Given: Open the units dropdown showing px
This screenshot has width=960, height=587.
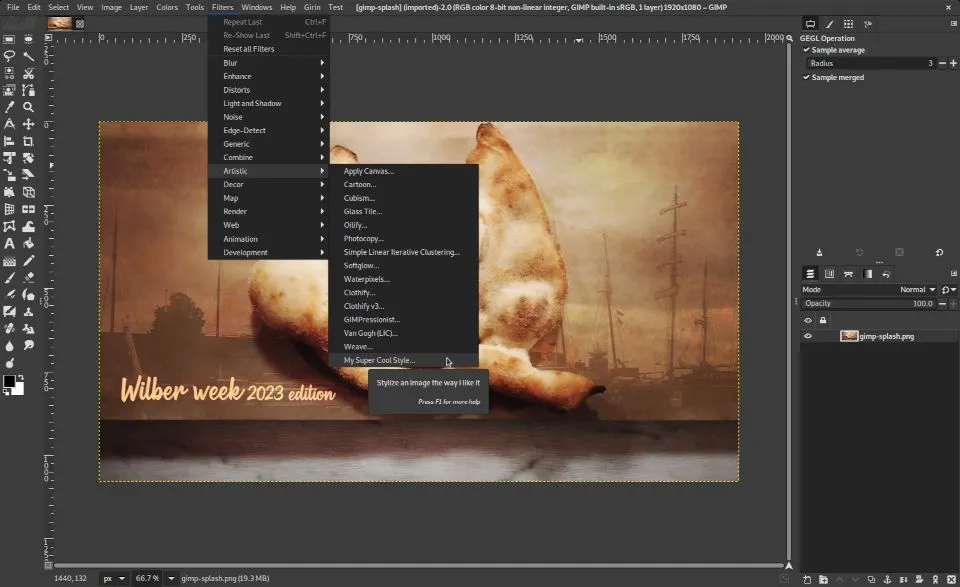Looking at the screenshot, I should pyautogui.click(x=113, y=577).
